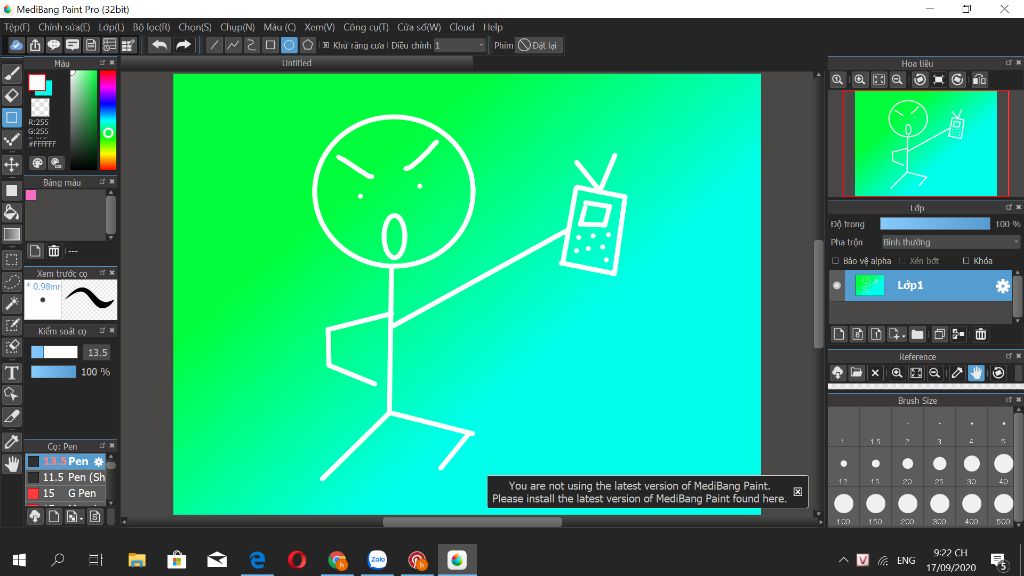Click the horizontal canvas scrollbar
Screen dimensions: 1024x576
(x=472, y=522)
